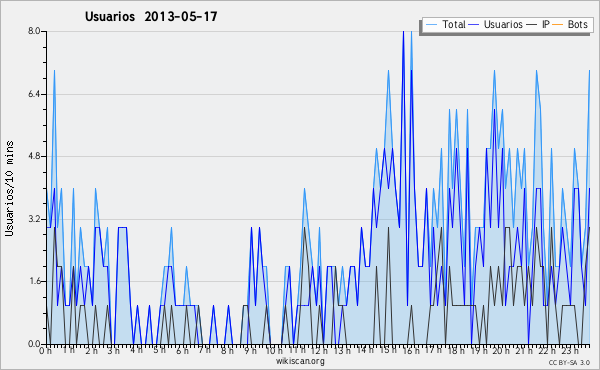Image resolution: width=600 pixels, height=370 pixels.
Task: Click the y-axis value '3.2'
Action: tap(34, 219)
